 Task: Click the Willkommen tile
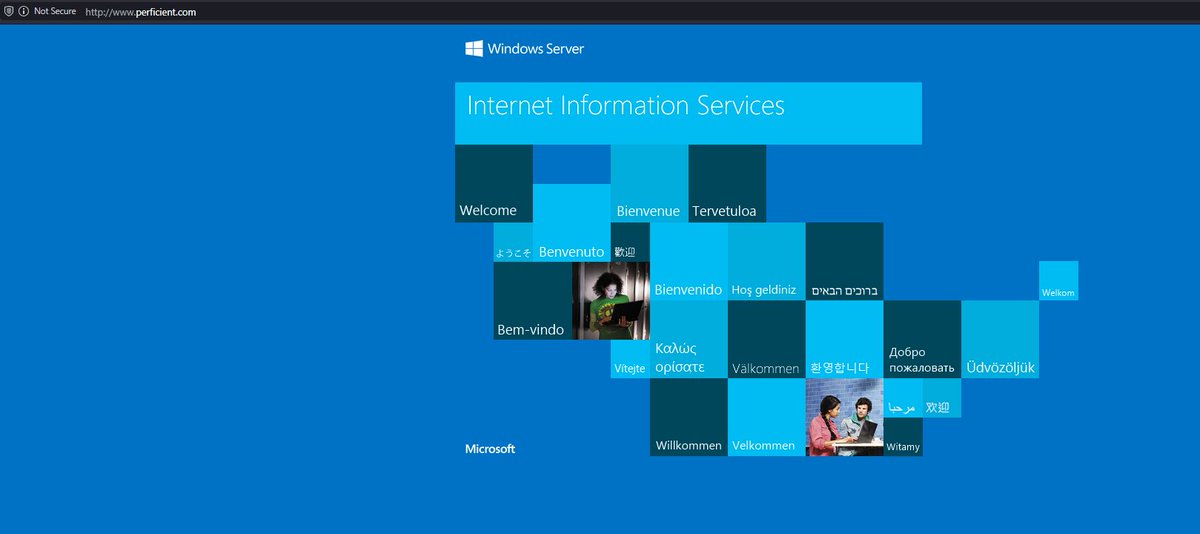click(x=689, y=417)
